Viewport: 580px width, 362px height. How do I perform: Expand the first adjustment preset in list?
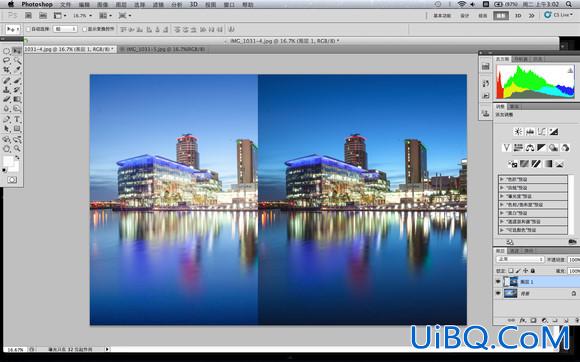click(x=533, y=179)
